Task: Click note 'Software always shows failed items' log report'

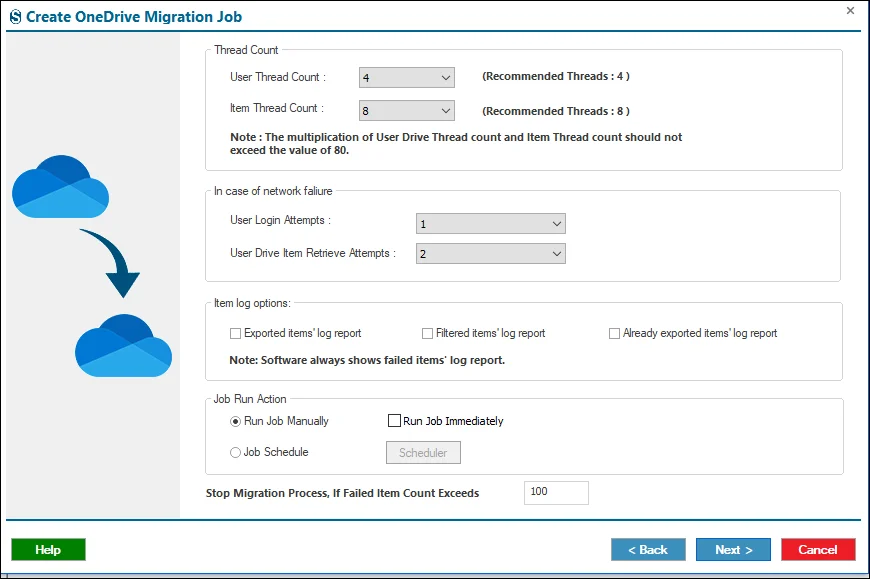Action: coord(367,360)
